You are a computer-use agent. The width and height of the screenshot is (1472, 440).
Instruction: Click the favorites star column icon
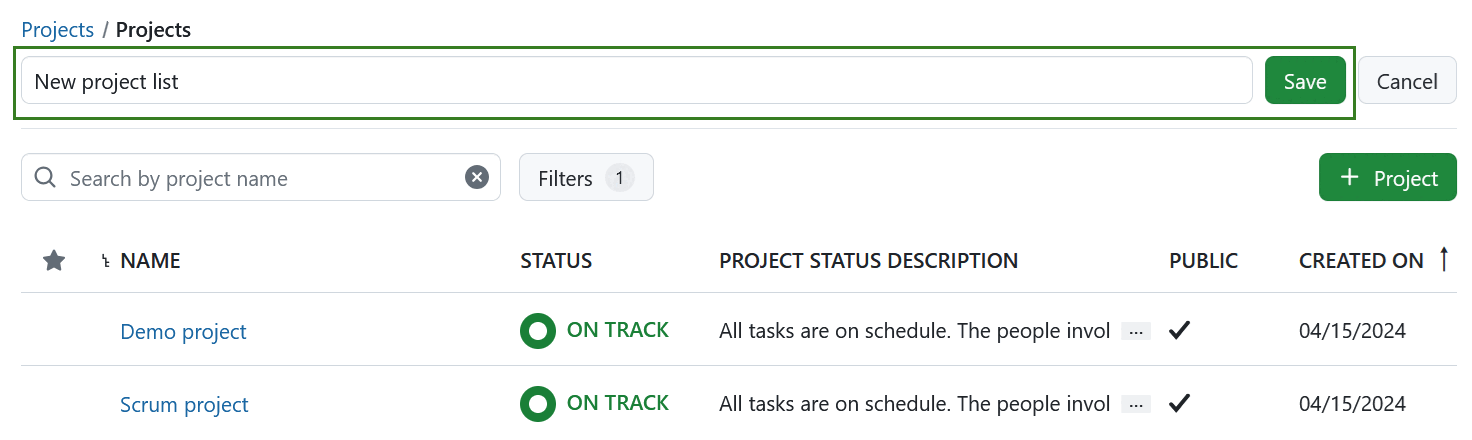pyautogui.click(x=54, y=261)
